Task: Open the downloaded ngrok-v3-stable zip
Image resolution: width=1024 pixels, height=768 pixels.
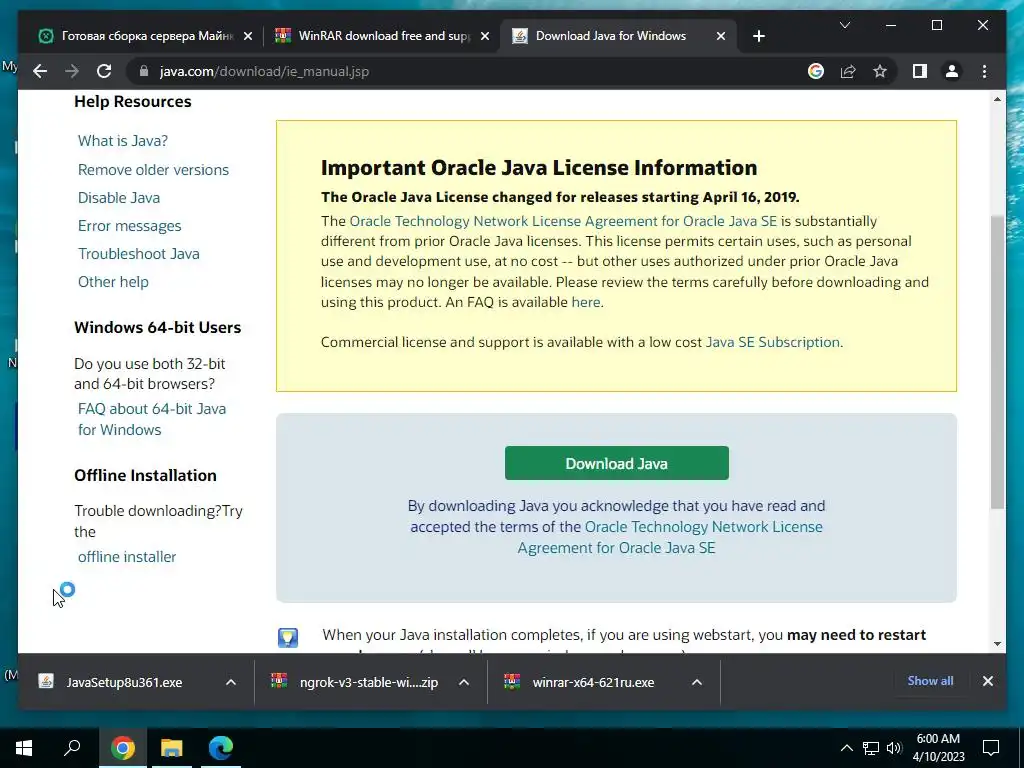Action: (x=369, y=682)
